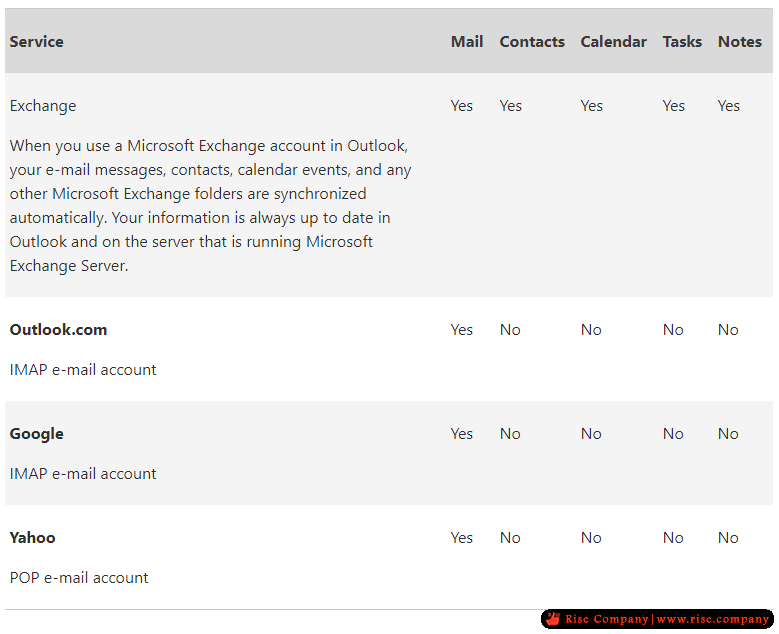The height and width of the screenshot is (634, 779).
Task: Click the Calendar column header
Action: [x=613, y=42]
